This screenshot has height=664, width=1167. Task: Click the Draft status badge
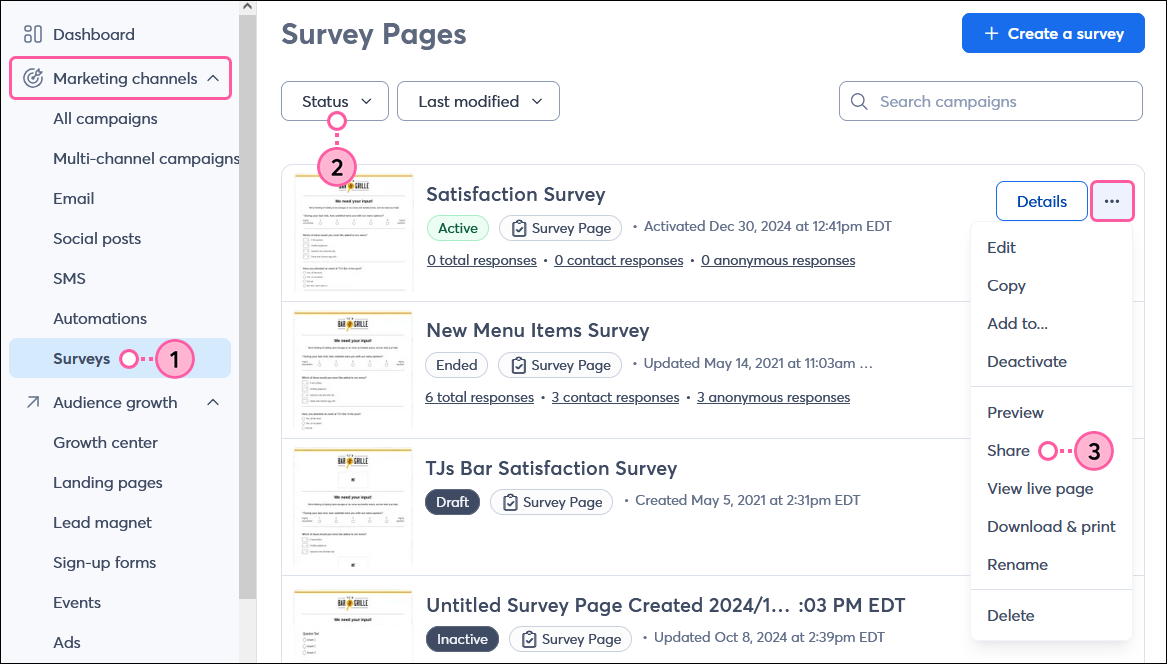(453, 502)
